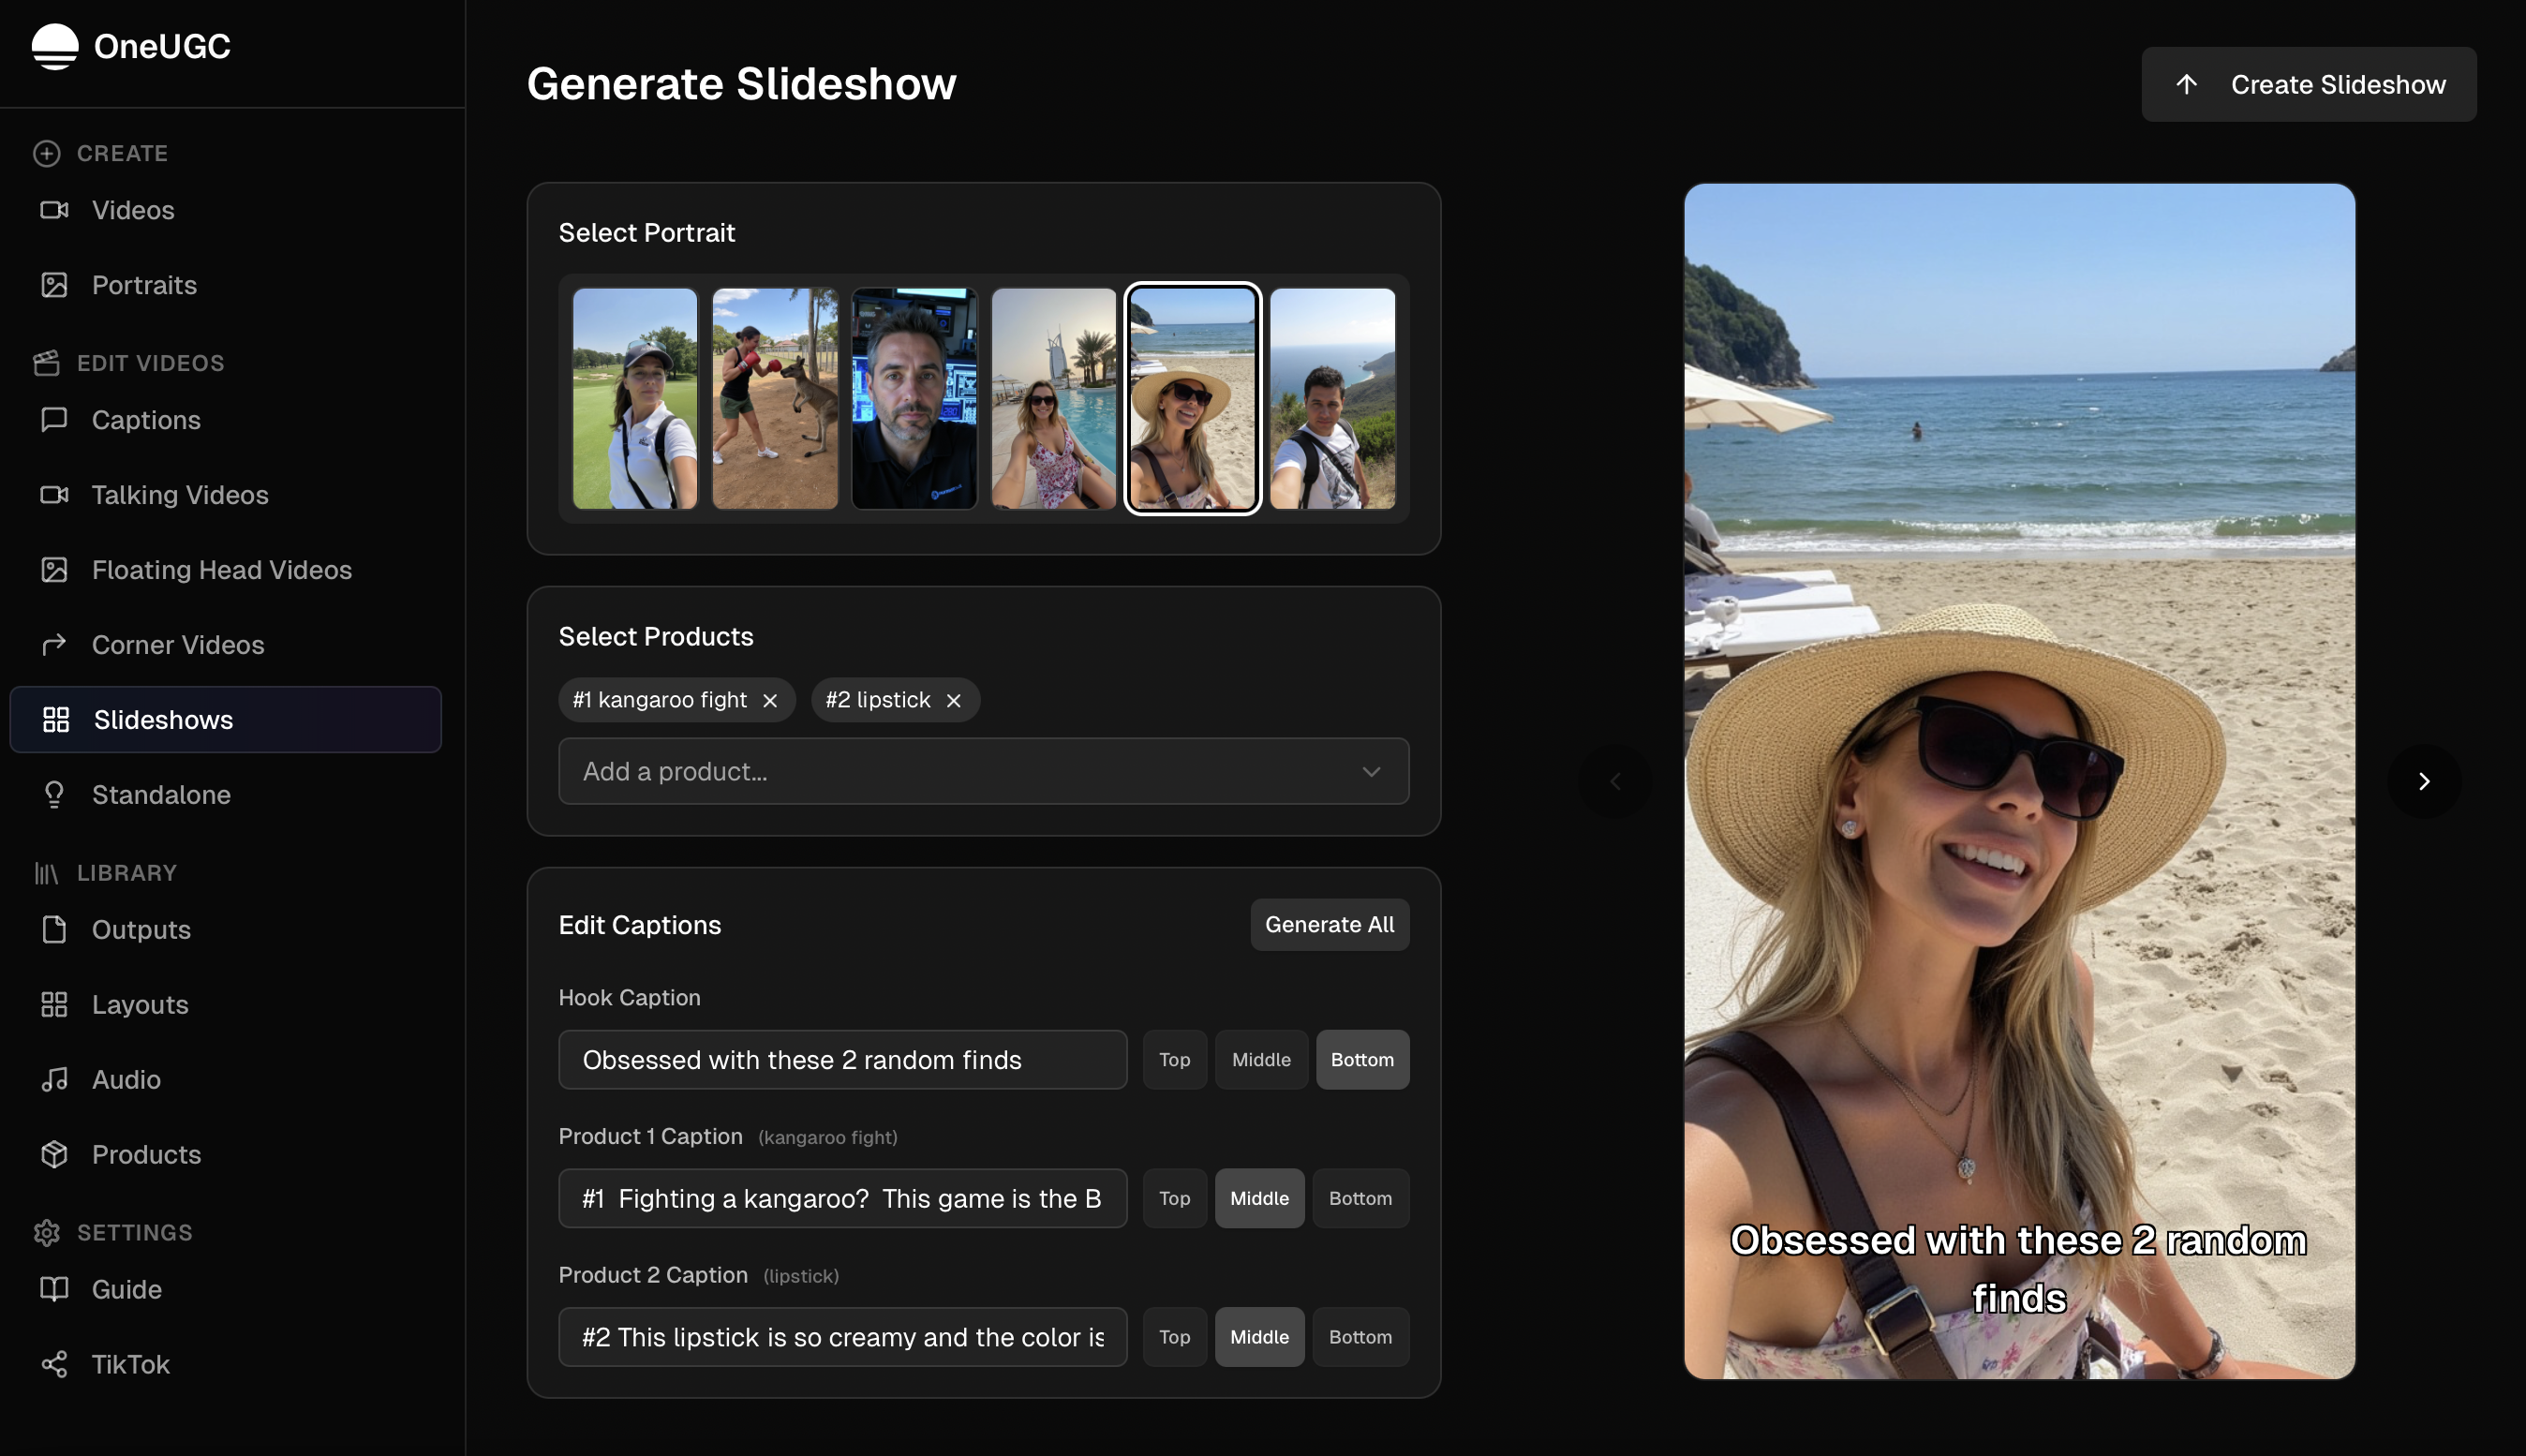Click the Create Slideshow button
The width and height of the screenshot is (2526, 1456).
coord(2308,85)
